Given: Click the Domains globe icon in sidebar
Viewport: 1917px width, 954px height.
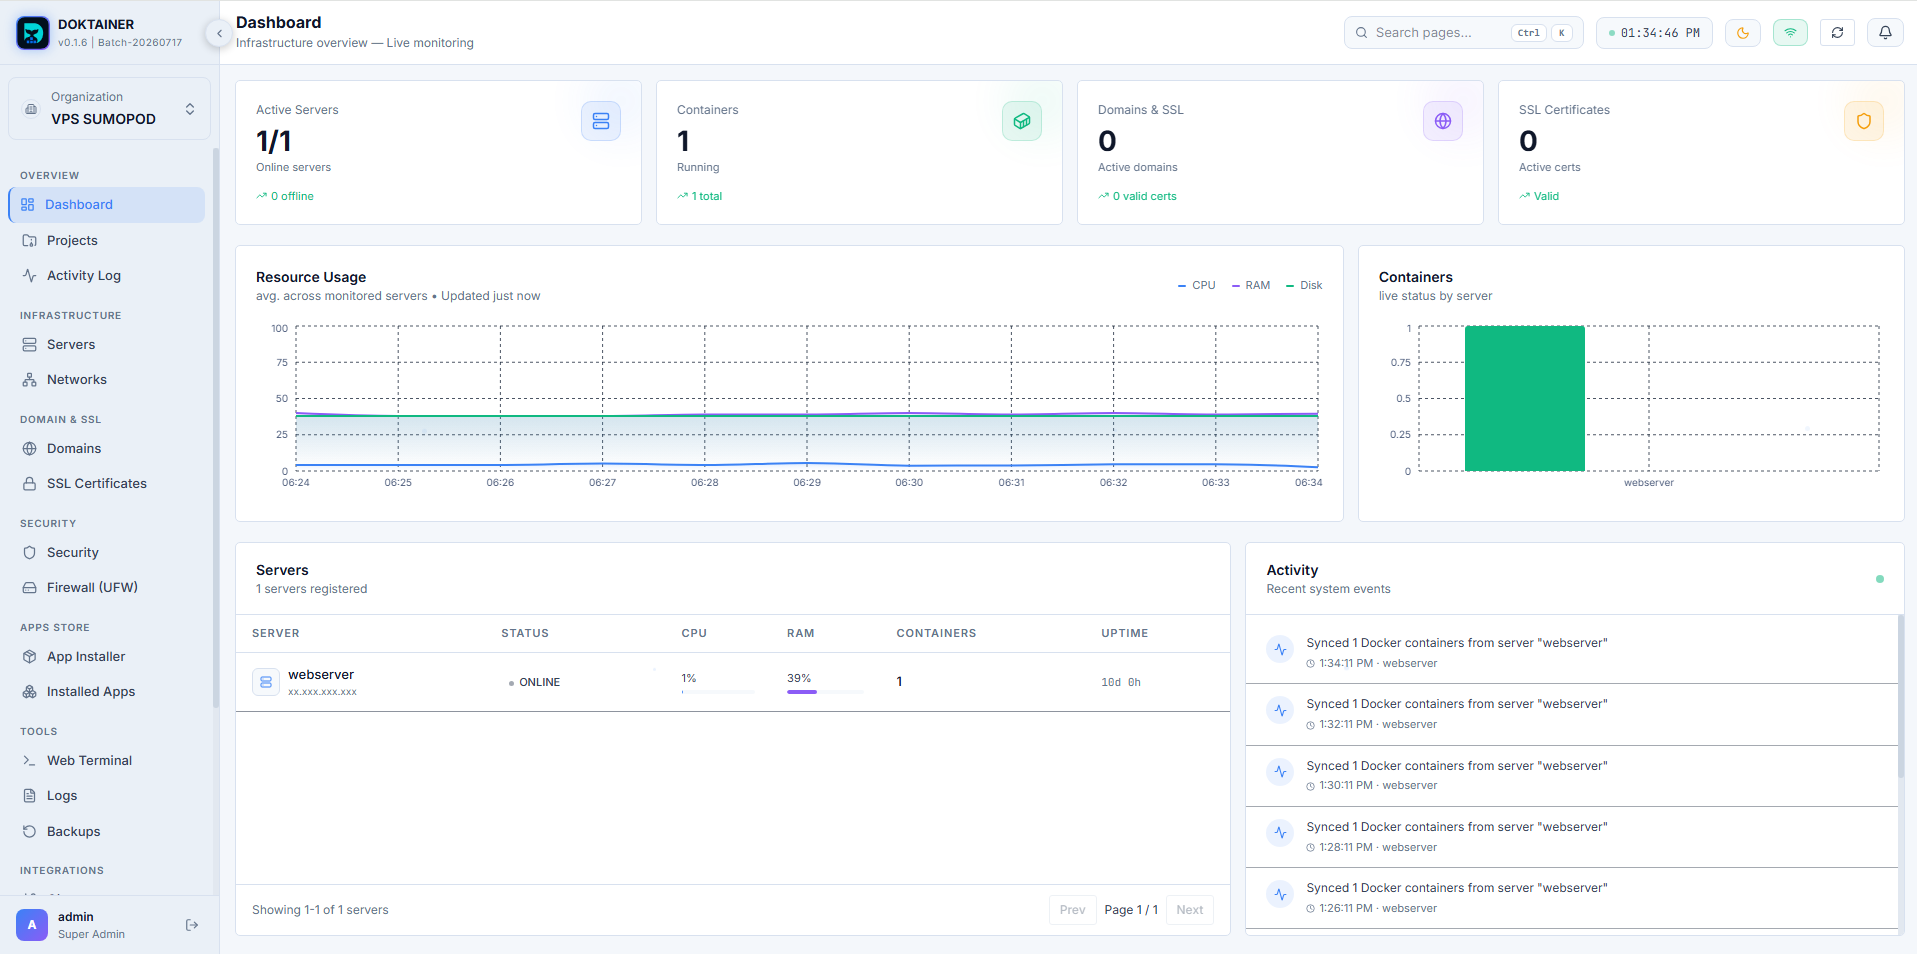Looking at the screenshot, I should pos(30,448).
